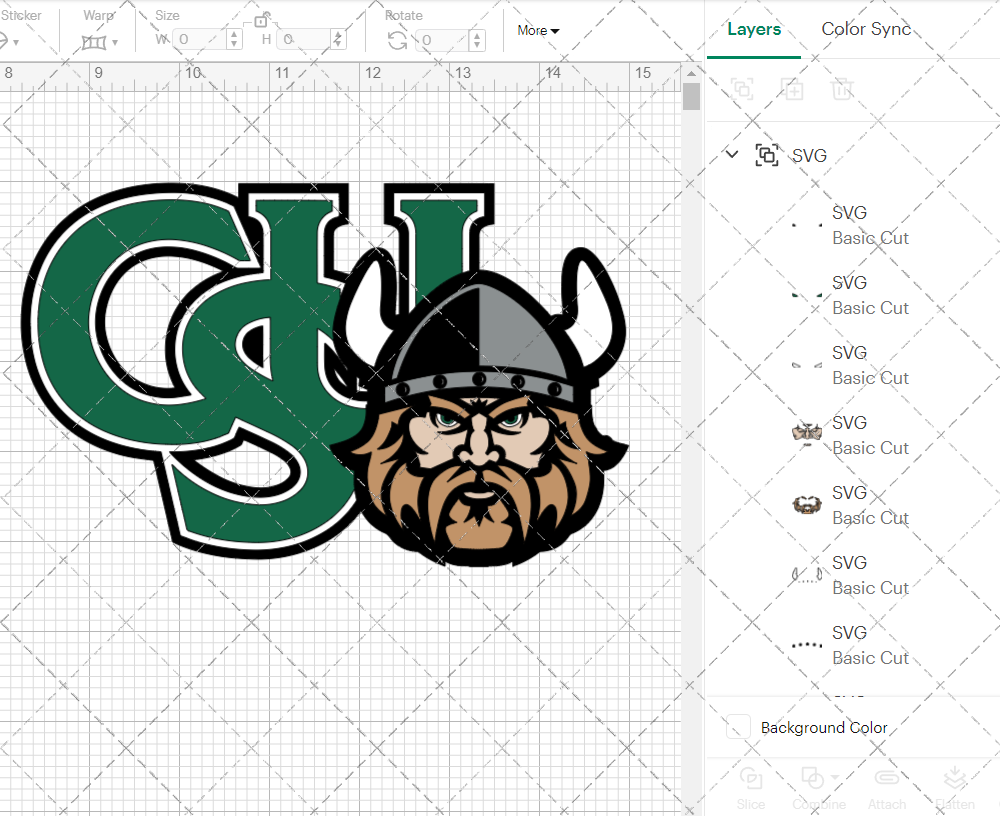Click the Duplicate layer icon in Layers panel
Viewport: 1000px width, 816px height.
click(x=792, y=89)
